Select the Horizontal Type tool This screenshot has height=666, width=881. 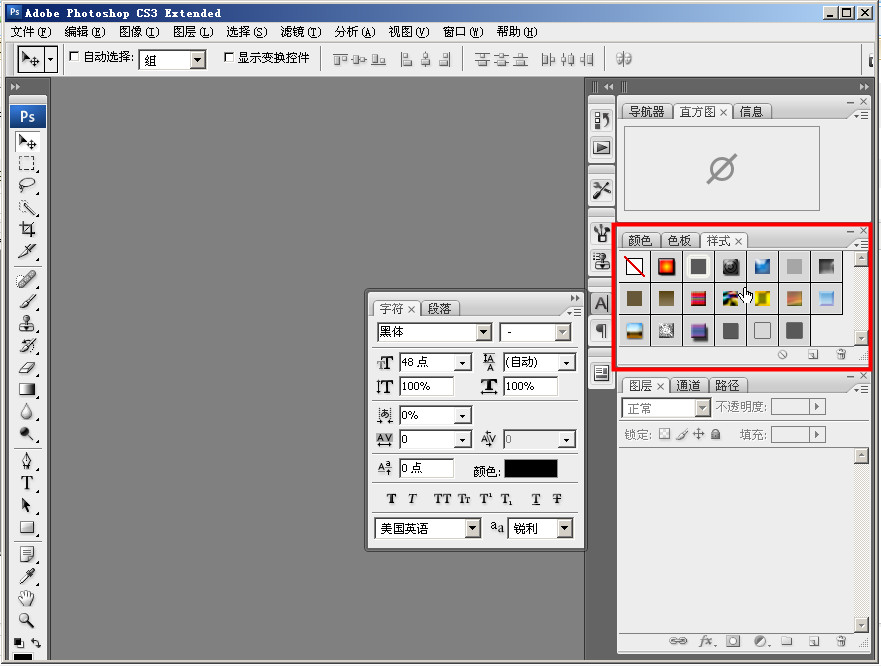click(x=27, y=483)
